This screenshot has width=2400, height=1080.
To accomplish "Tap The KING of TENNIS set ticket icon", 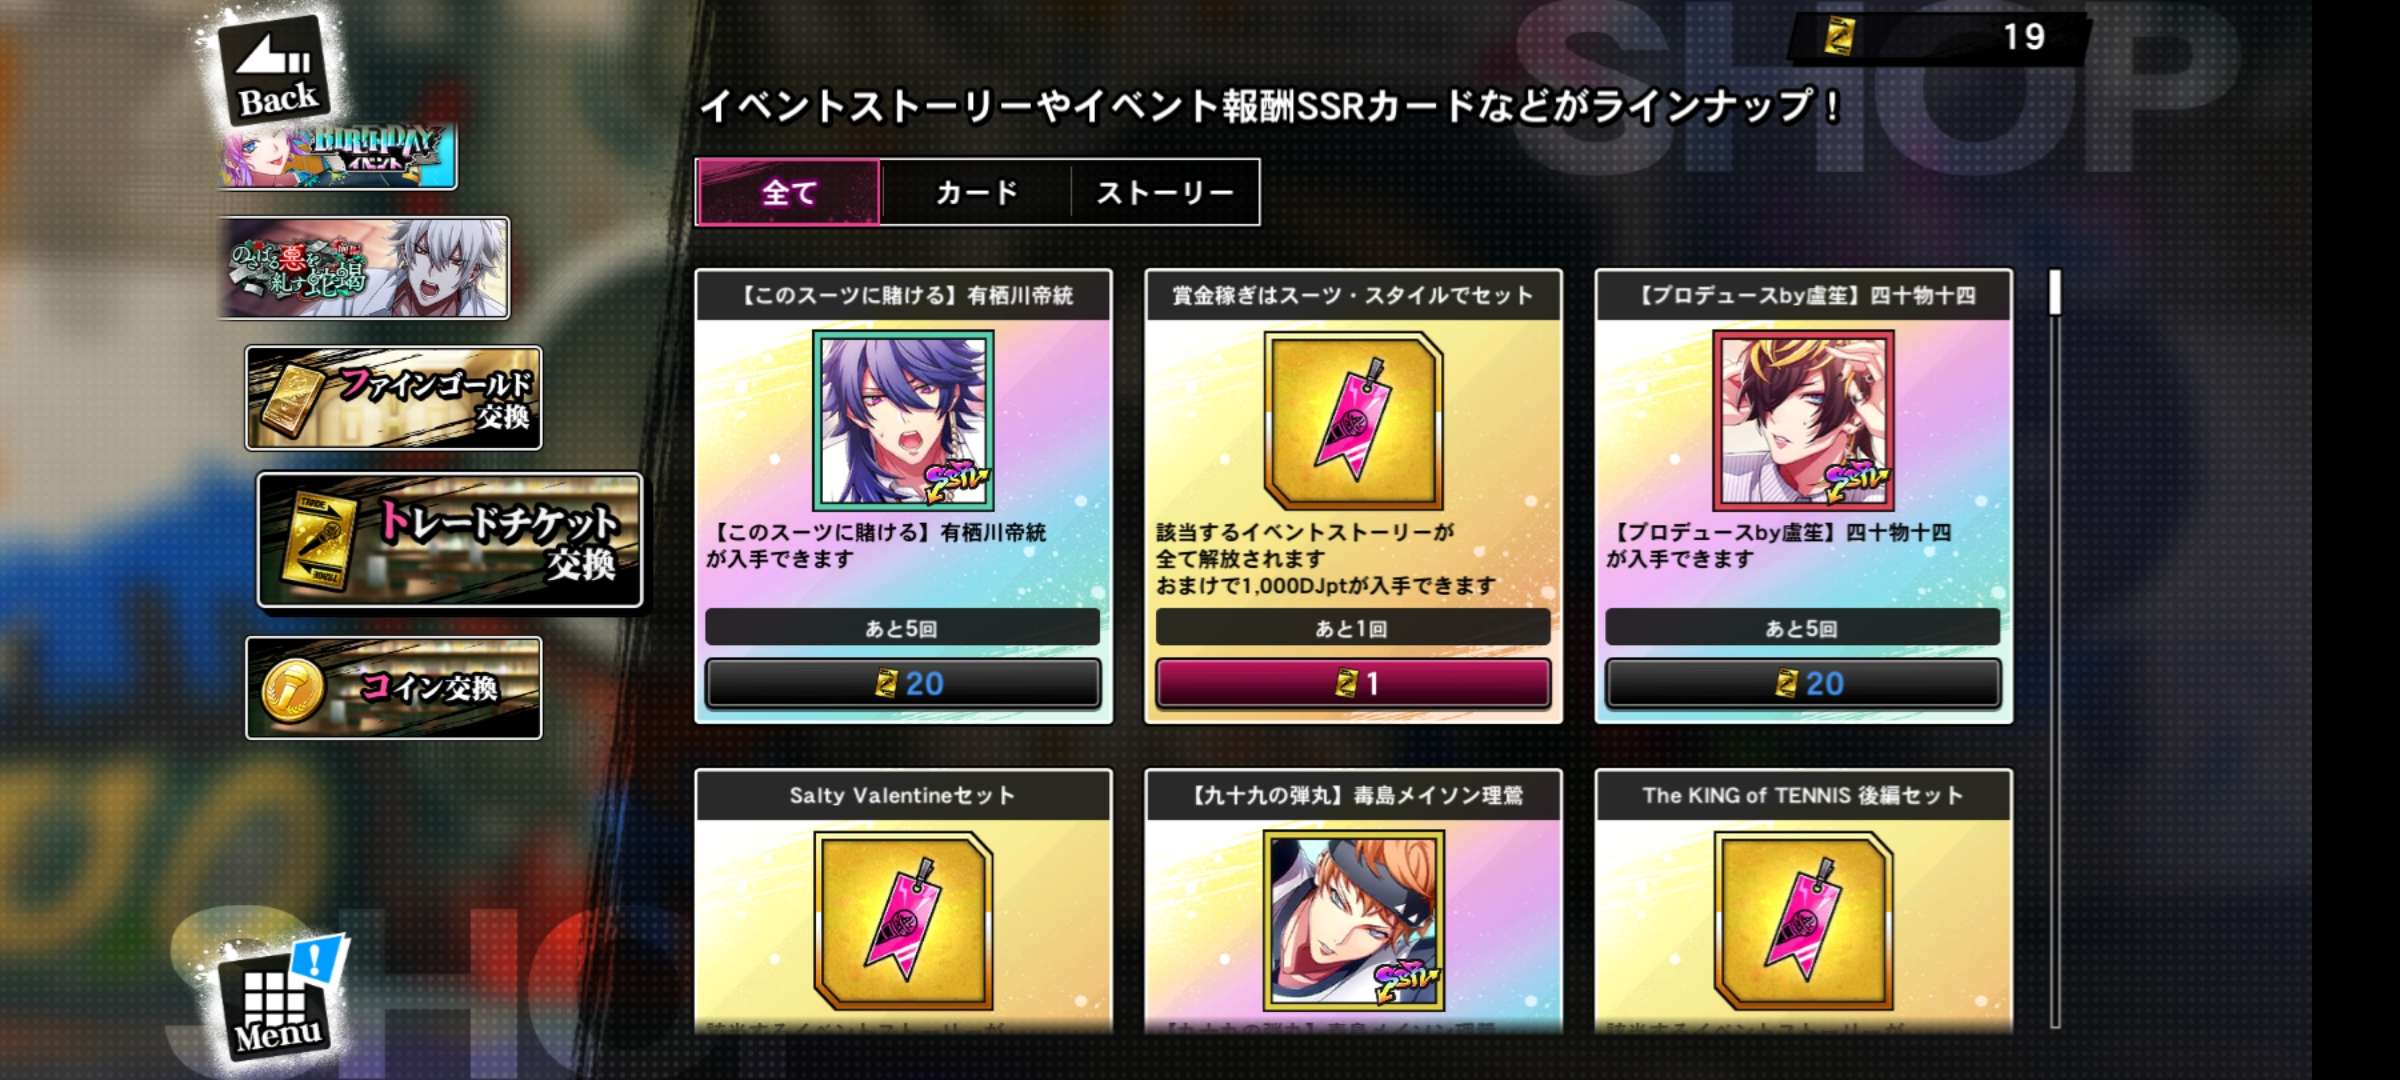I will coord(1803,920).
